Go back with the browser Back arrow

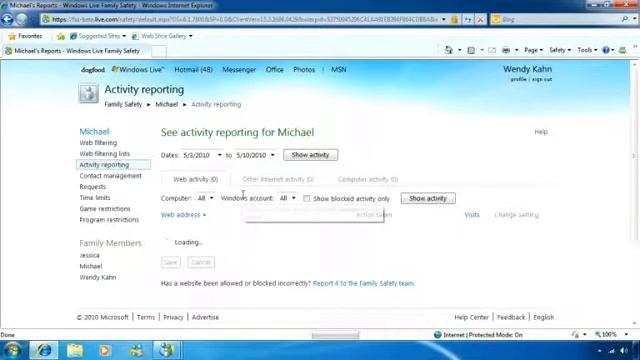tap(7, 19)
